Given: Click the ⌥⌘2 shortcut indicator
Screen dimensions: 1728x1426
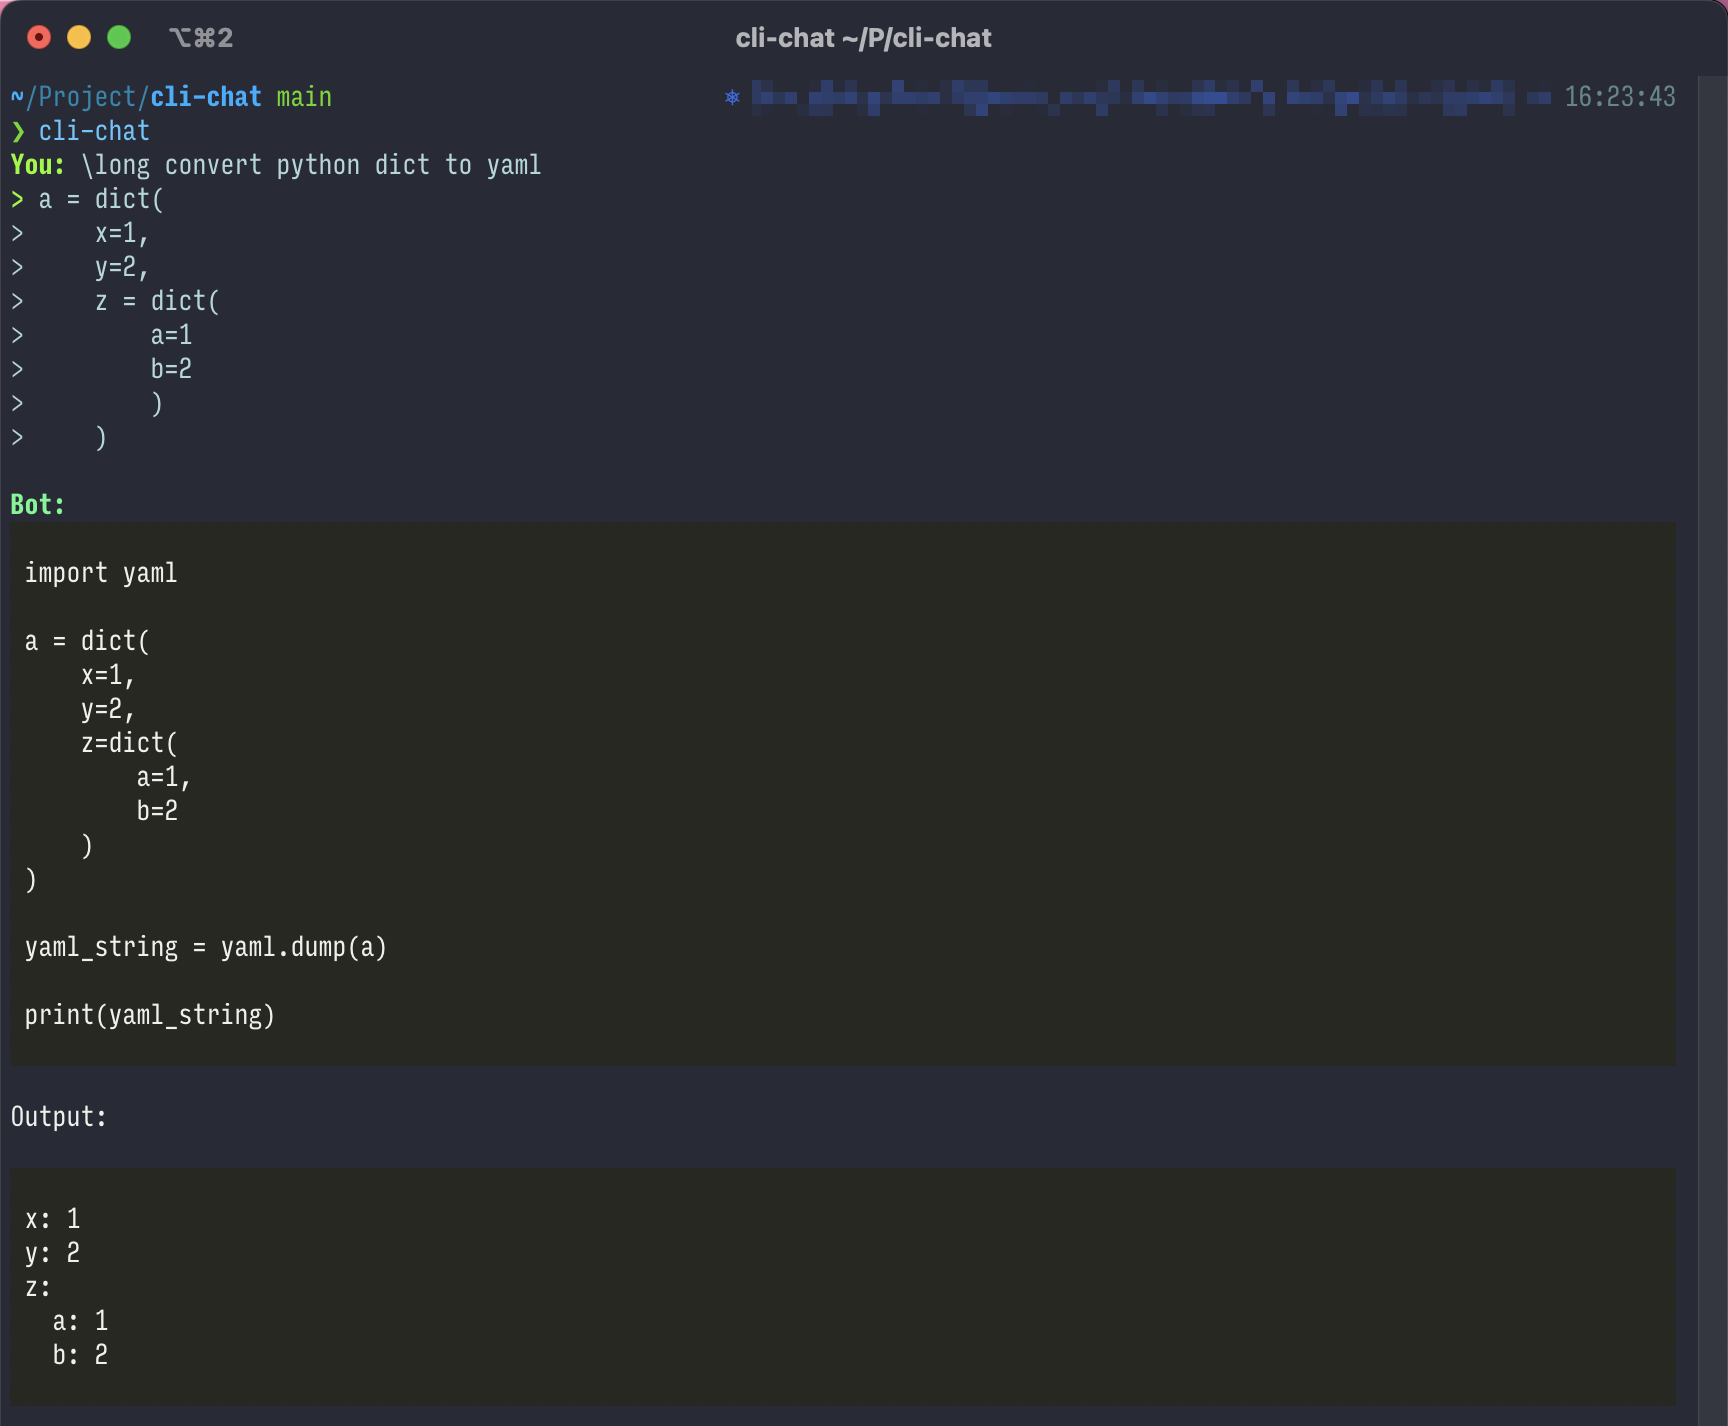Looking at the screenshot, I should (201, 38).
